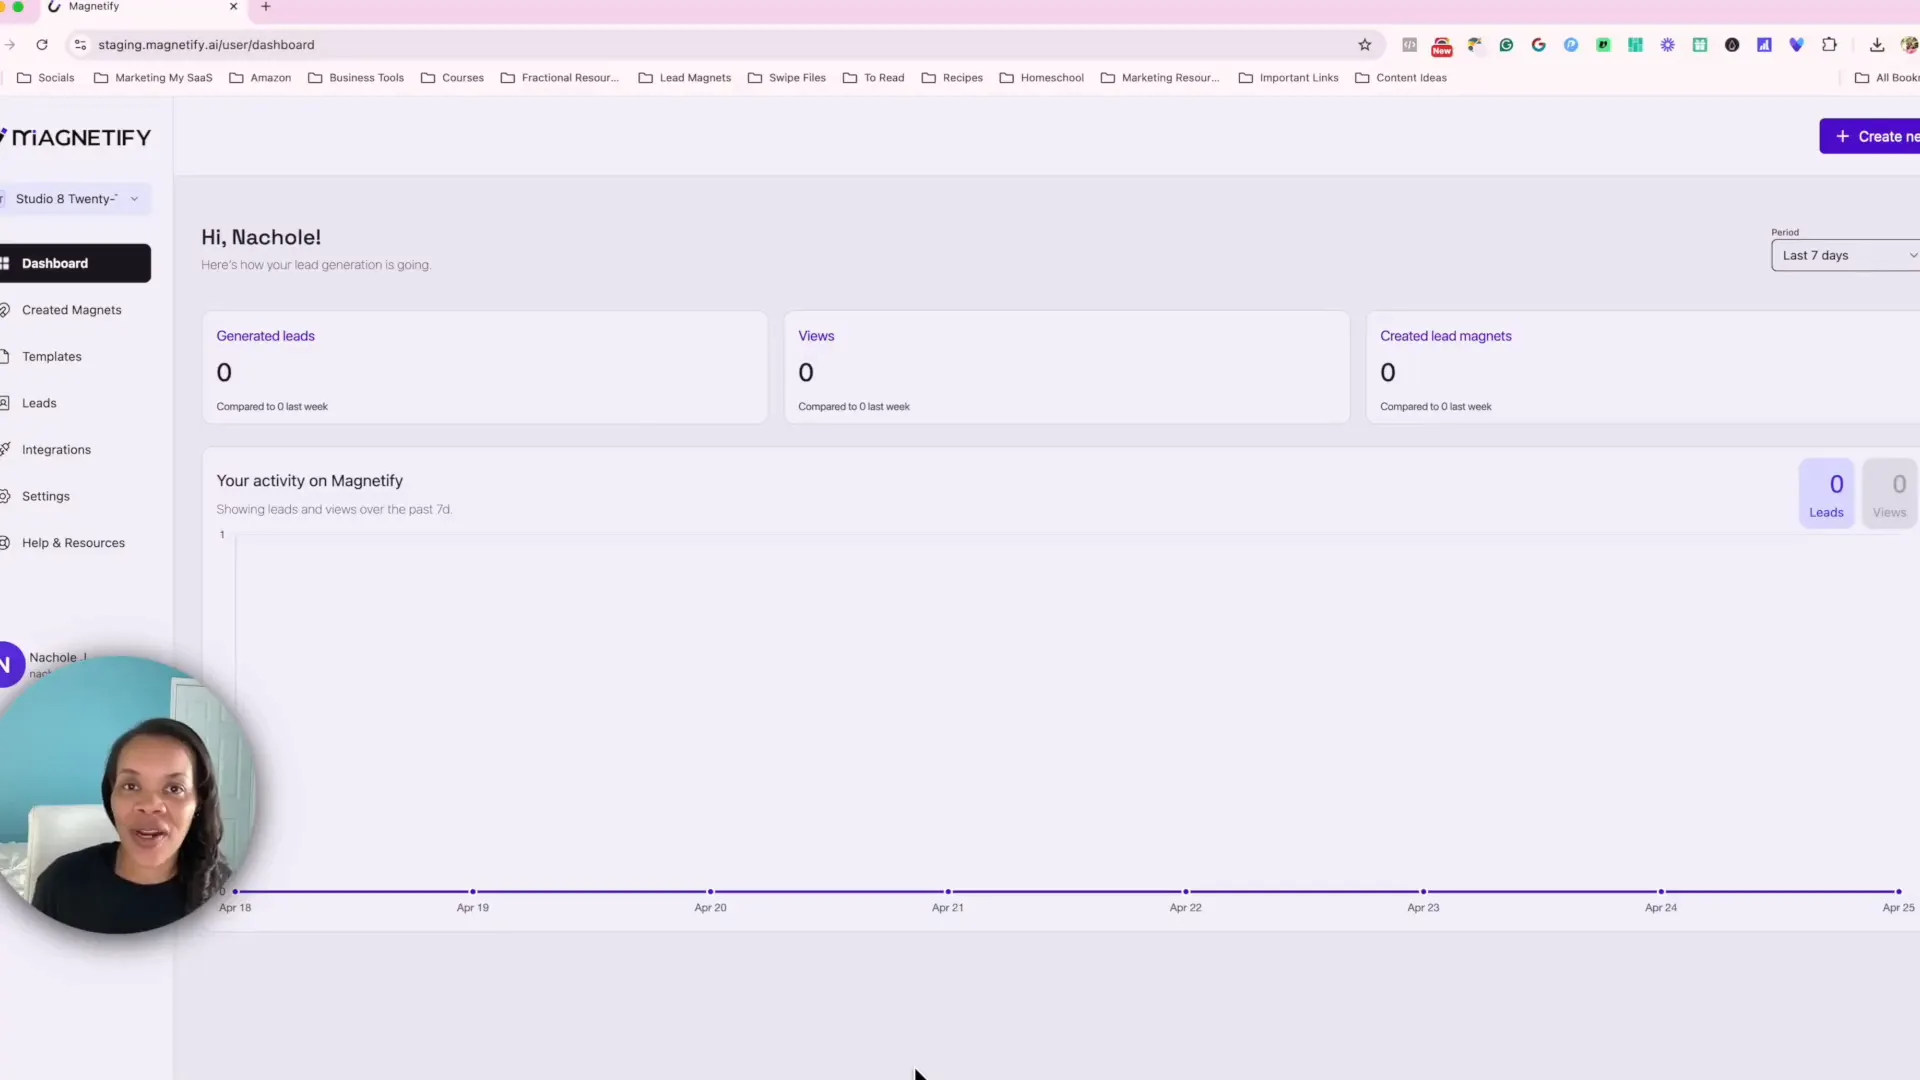Viewport: 1920px width, 1080px height.
Task: Click the Apr 20 chart data point
Action: [711, 891]
